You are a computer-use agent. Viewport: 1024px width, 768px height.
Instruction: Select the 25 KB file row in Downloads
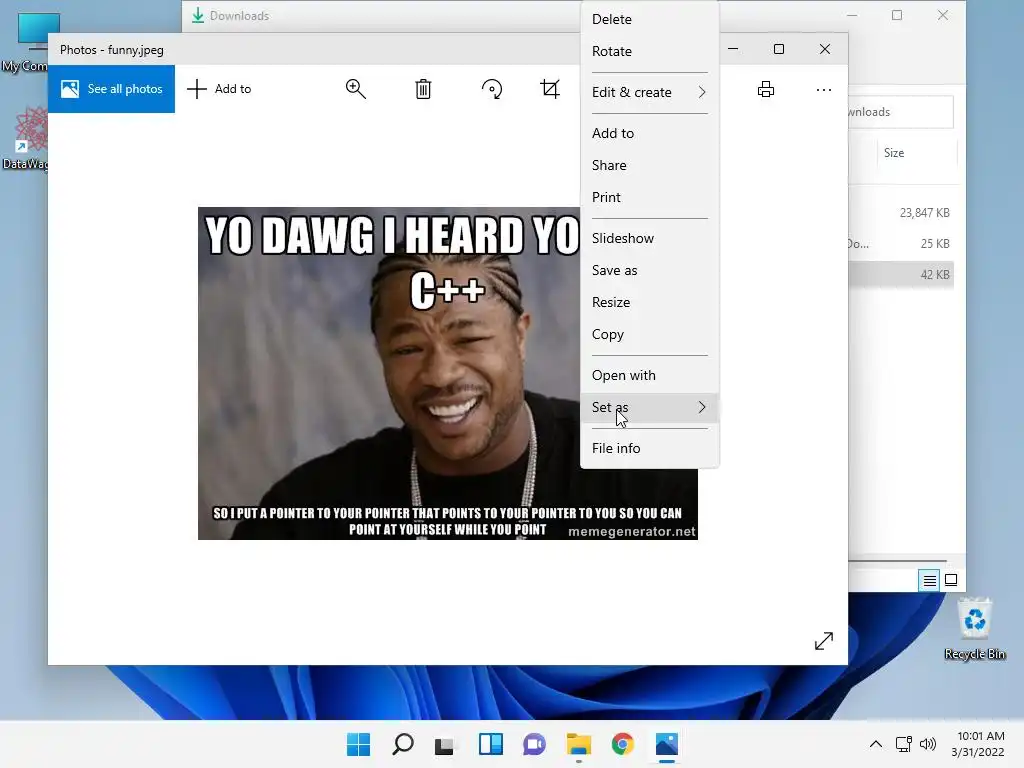point(901,244)
